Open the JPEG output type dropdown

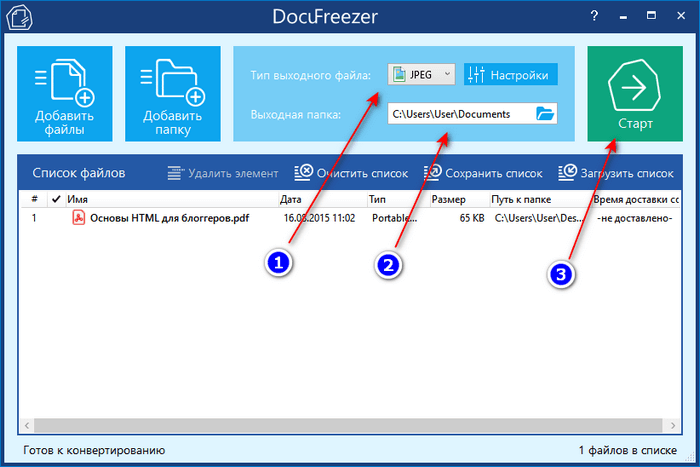421,75
